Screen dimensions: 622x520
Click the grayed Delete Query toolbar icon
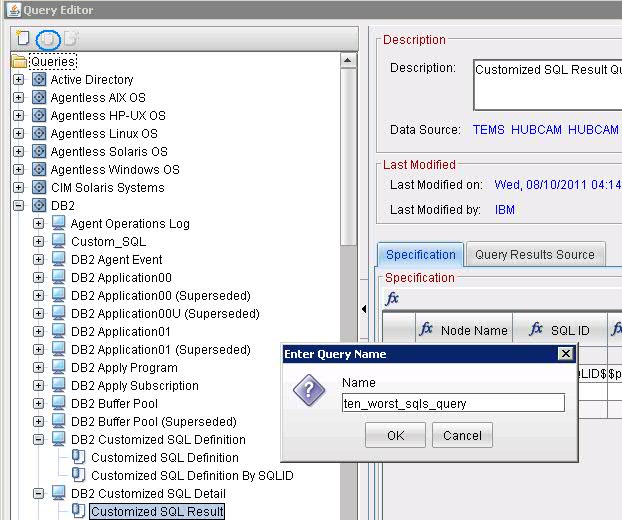(71, 38)
